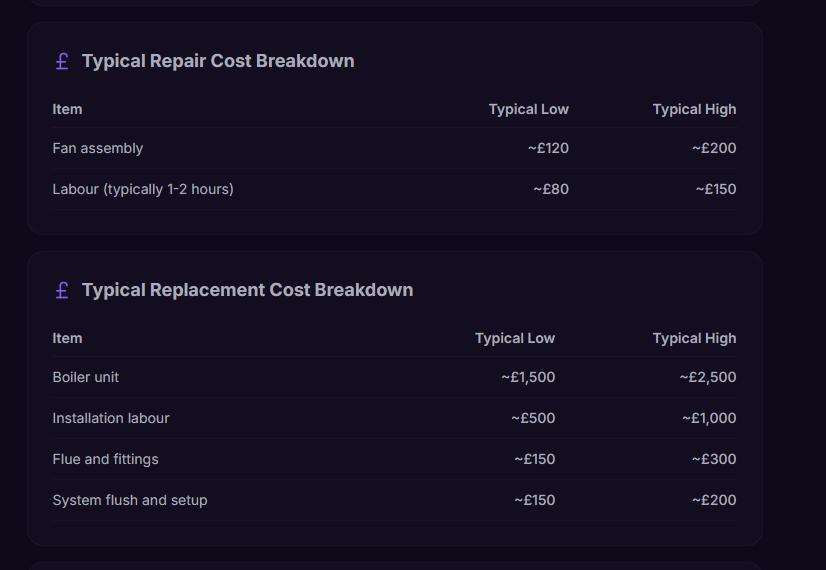Image resolution: width=826 pixels, height=570 pixels.
Task: Click Typical Low header in replacement table
Action: pos(515,339)
